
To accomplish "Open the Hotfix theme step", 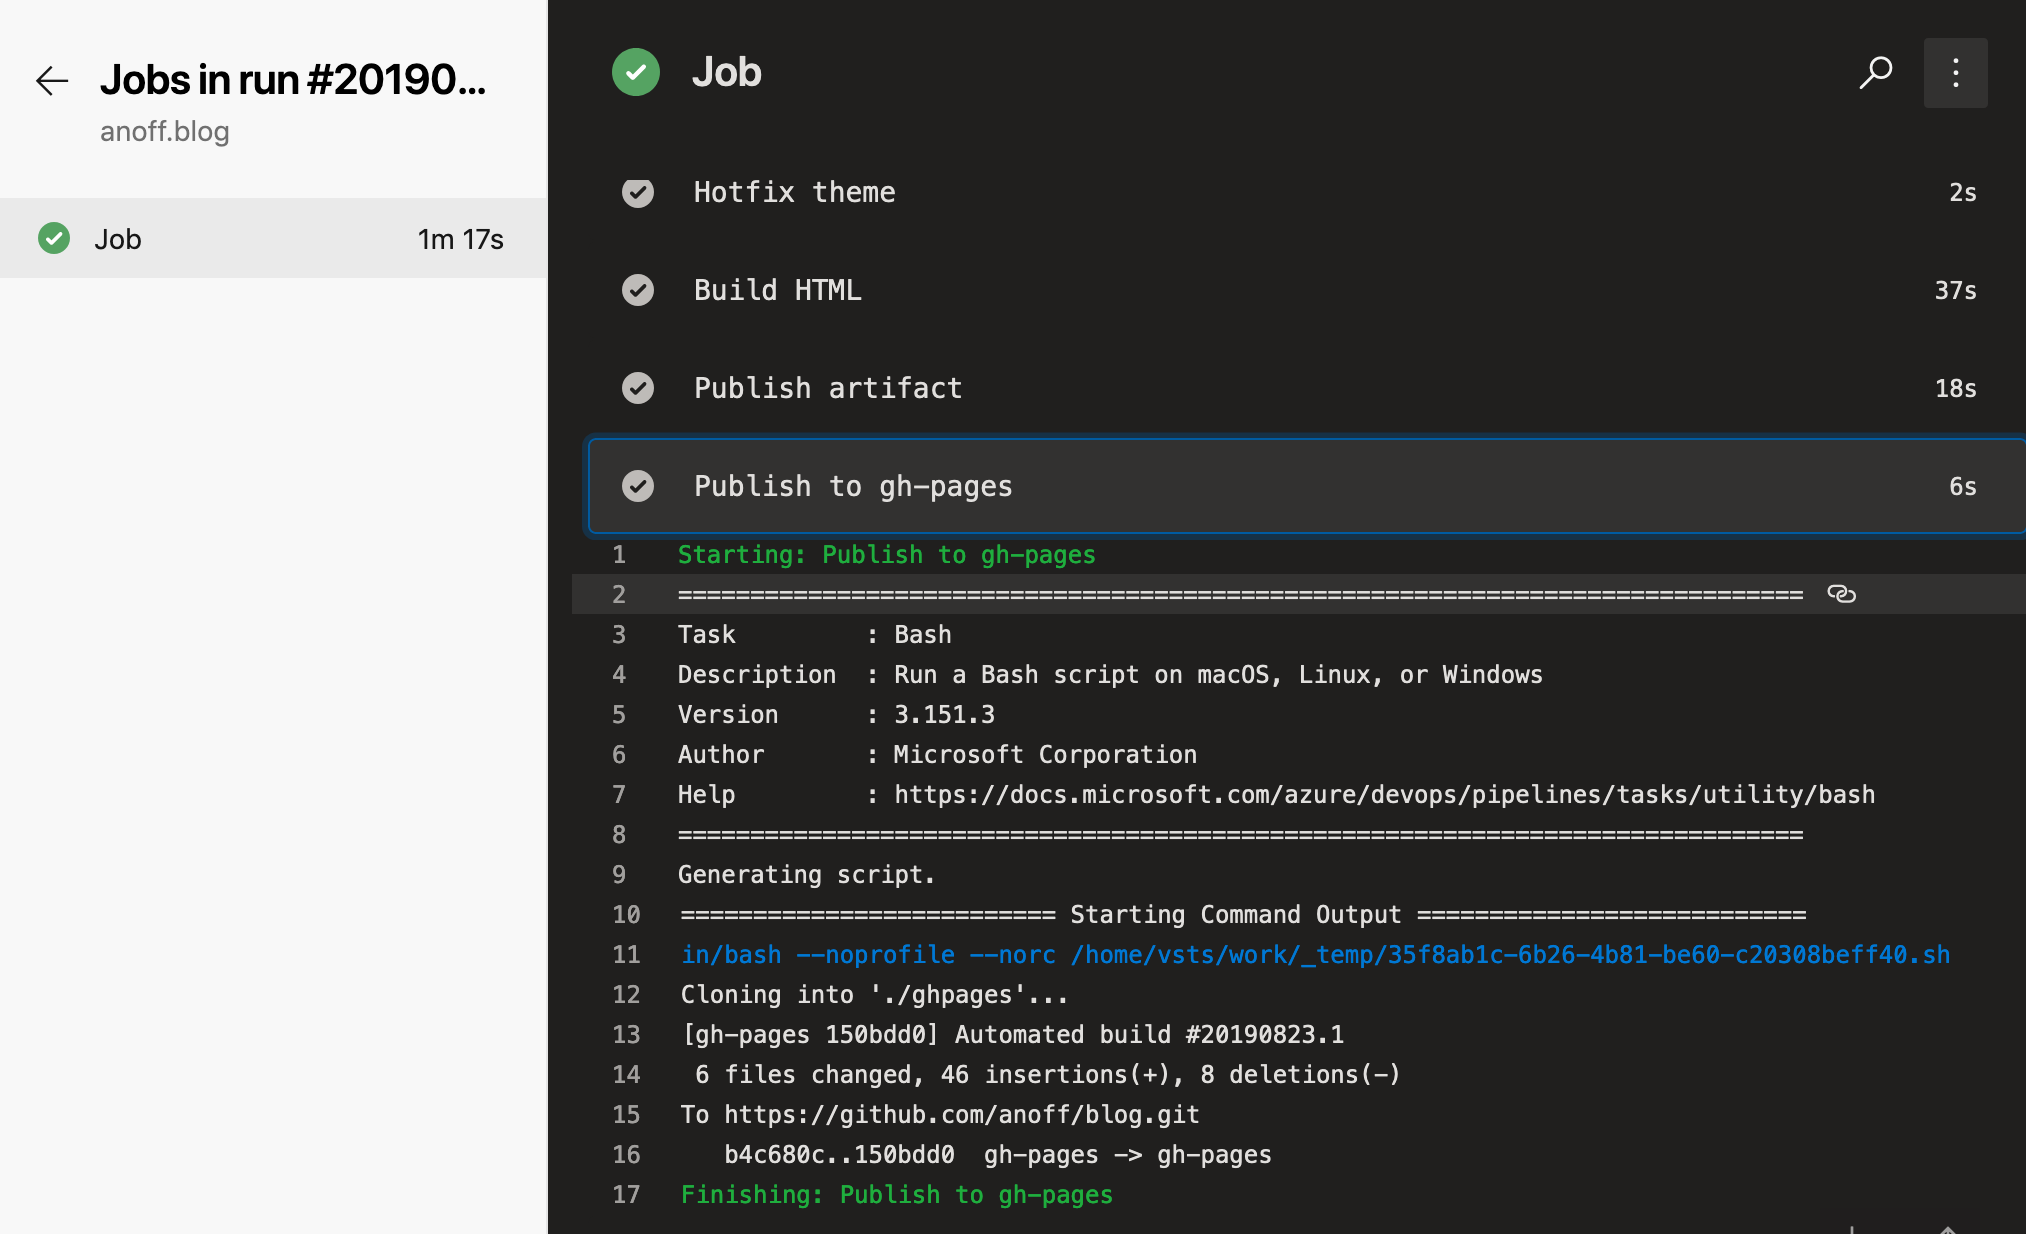I will coord(1307,192).
